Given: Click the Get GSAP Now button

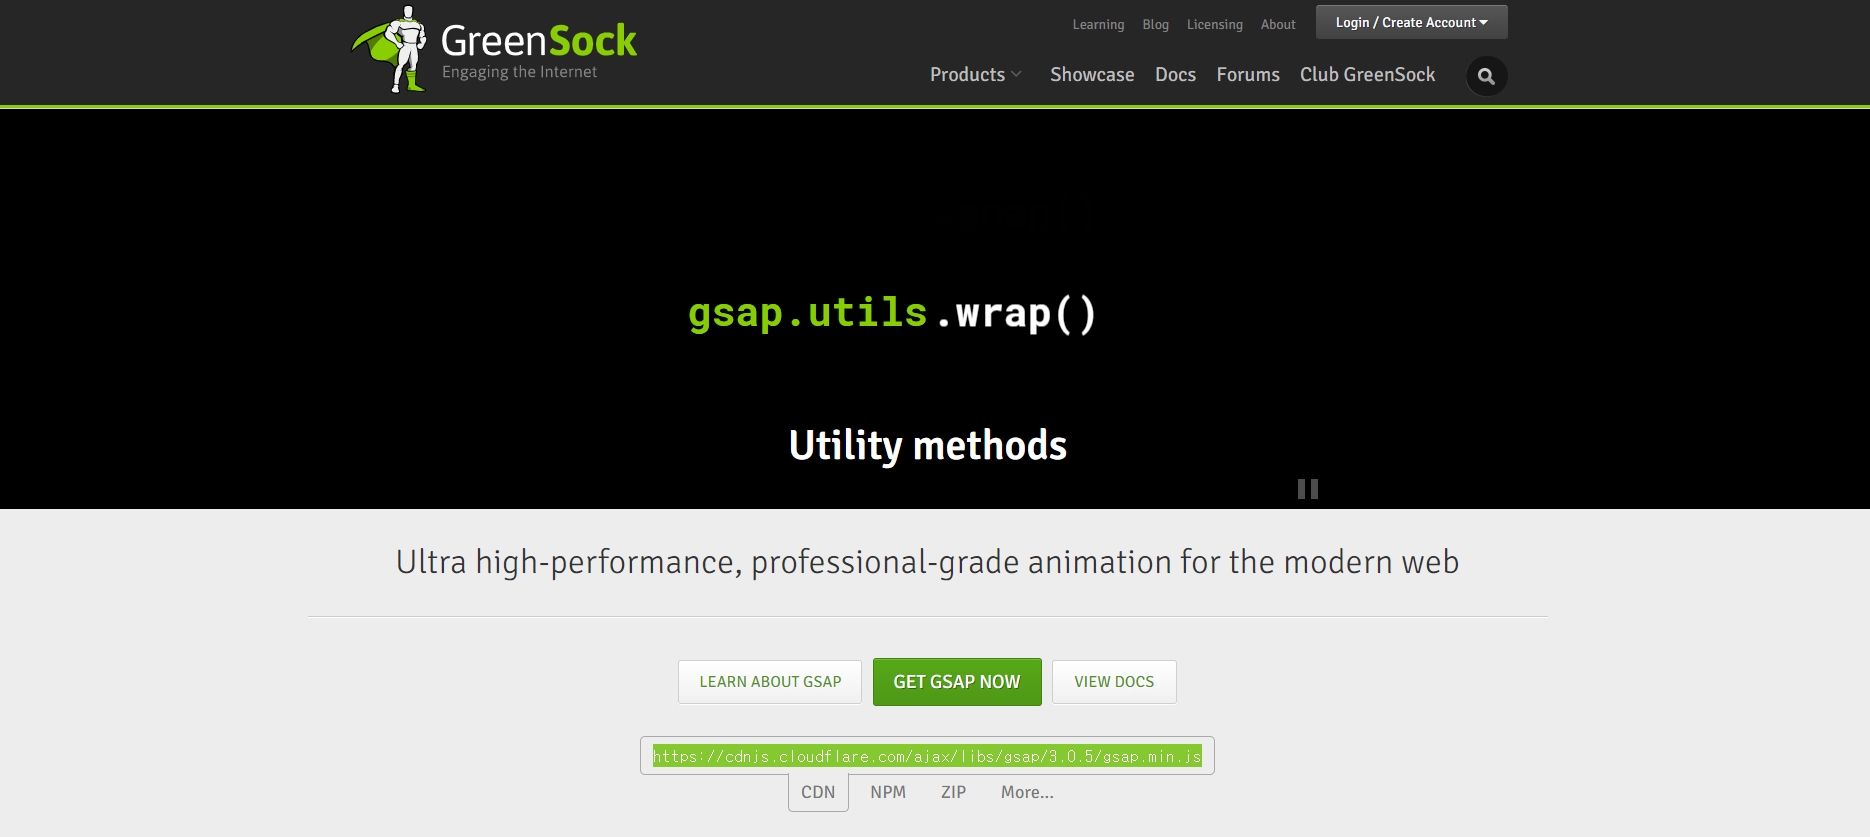Looking at the screenshot, I should tap(957, 682).
